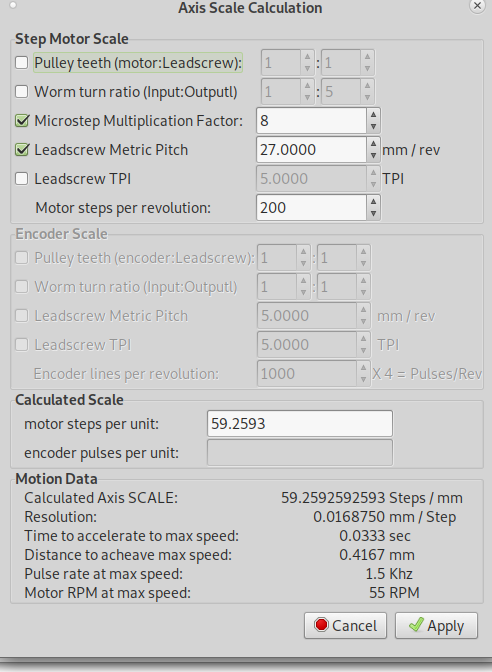Image resolution: width=492 pixels, height=672 pixels.
Task: Focus the Microstep Multiplication Factor field
Action: pos(312,121)
